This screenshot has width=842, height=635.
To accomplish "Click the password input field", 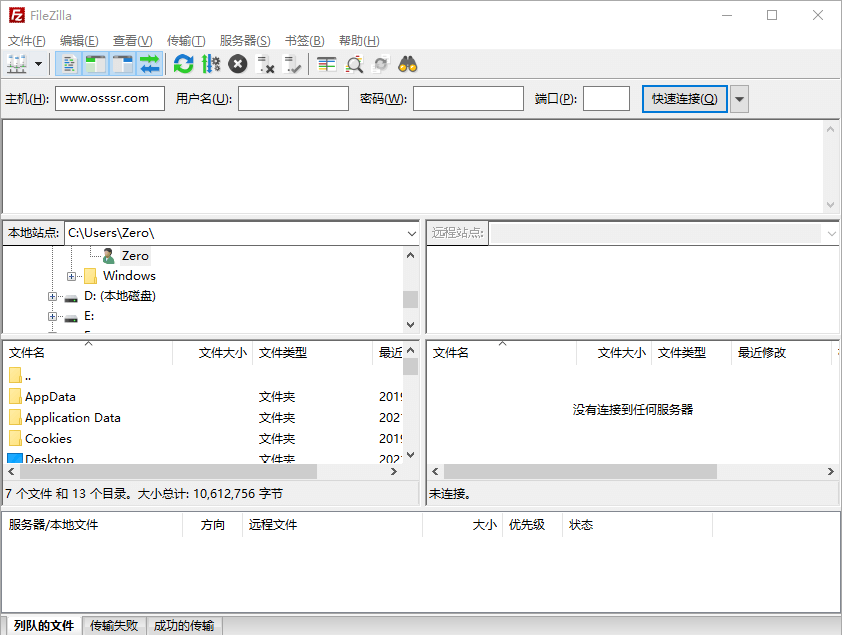I will [468, 99].
